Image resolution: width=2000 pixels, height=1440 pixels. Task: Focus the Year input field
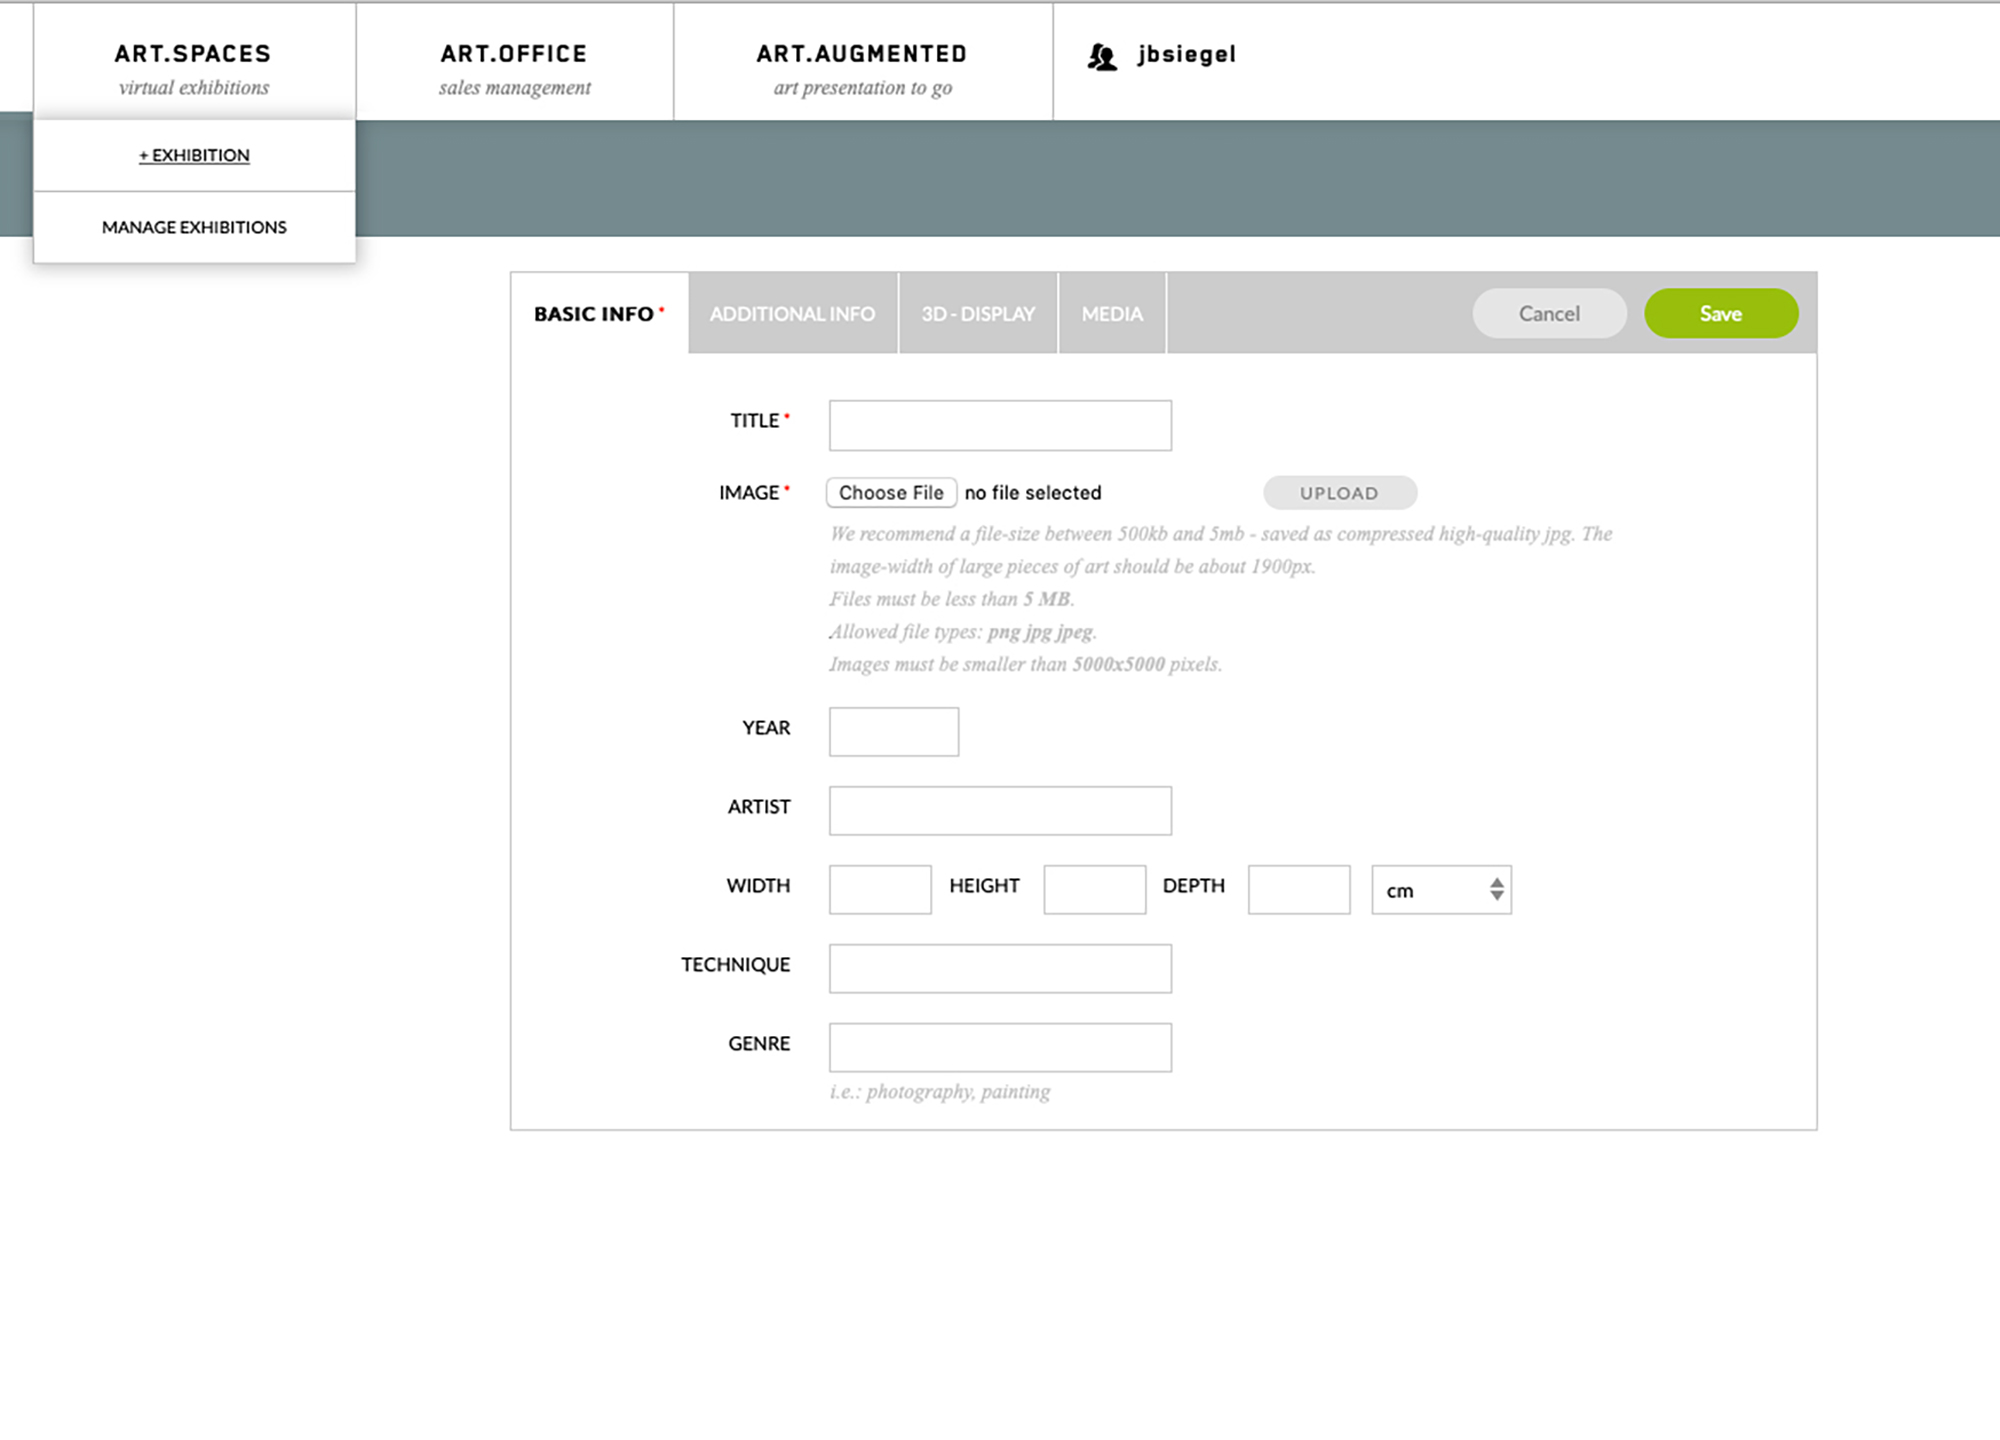(893, 732)
